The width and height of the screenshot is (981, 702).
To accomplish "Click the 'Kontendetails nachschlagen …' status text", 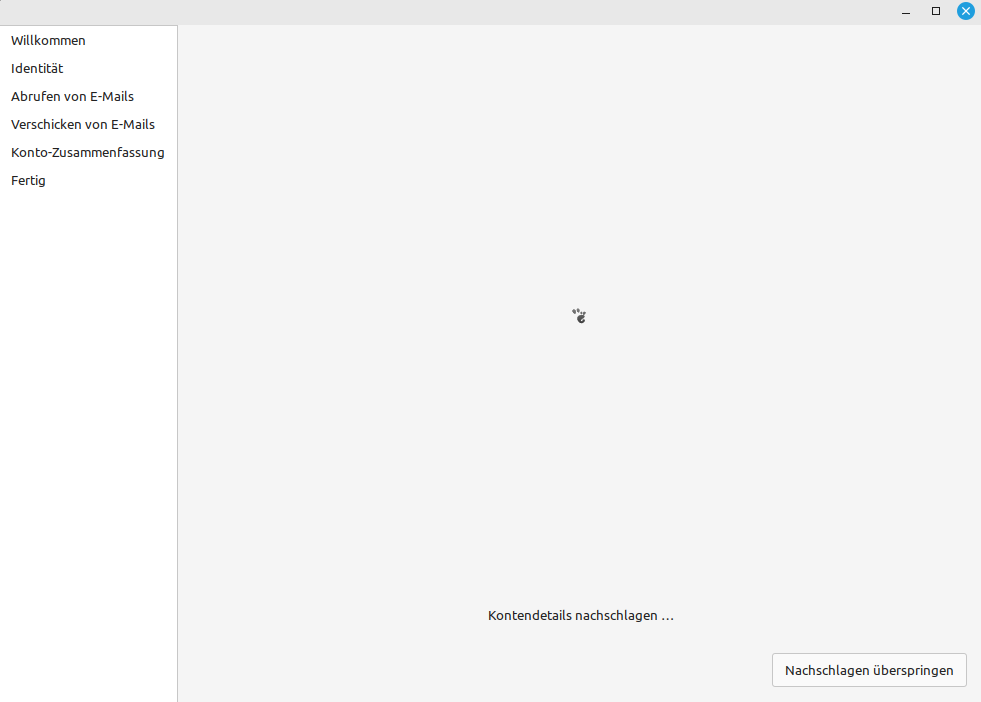I will coord(580,616).
